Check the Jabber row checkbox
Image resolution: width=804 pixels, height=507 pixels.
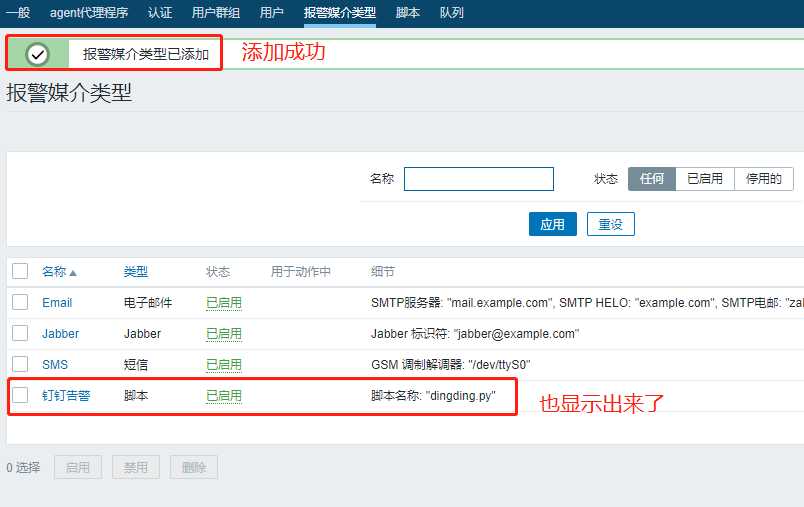click(x=20, y=333)
